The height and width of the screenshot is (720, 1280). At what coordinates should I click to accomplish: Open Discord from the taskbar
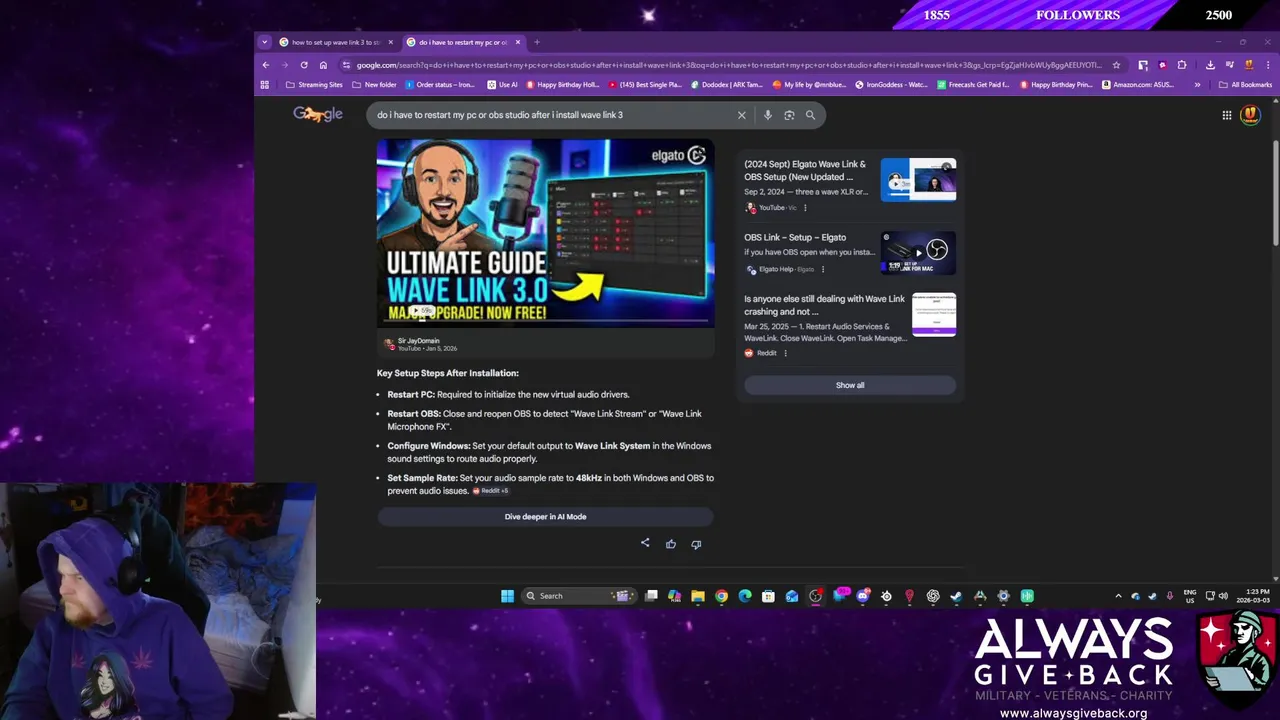[863, 596]
